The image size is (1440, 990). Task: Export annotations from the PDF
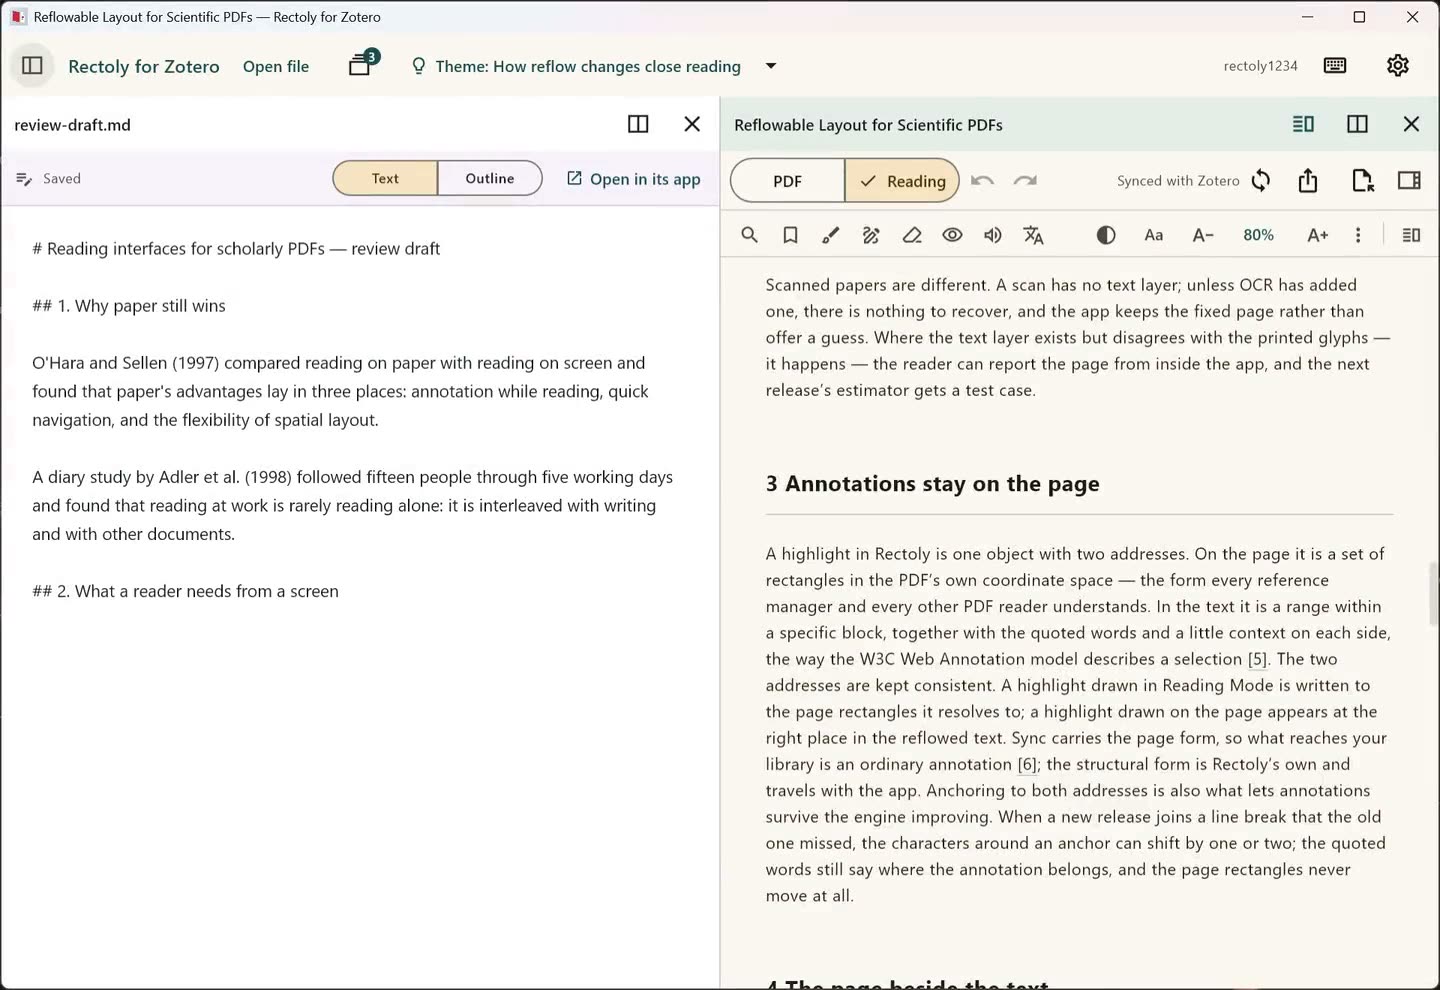pos(1362,181)
